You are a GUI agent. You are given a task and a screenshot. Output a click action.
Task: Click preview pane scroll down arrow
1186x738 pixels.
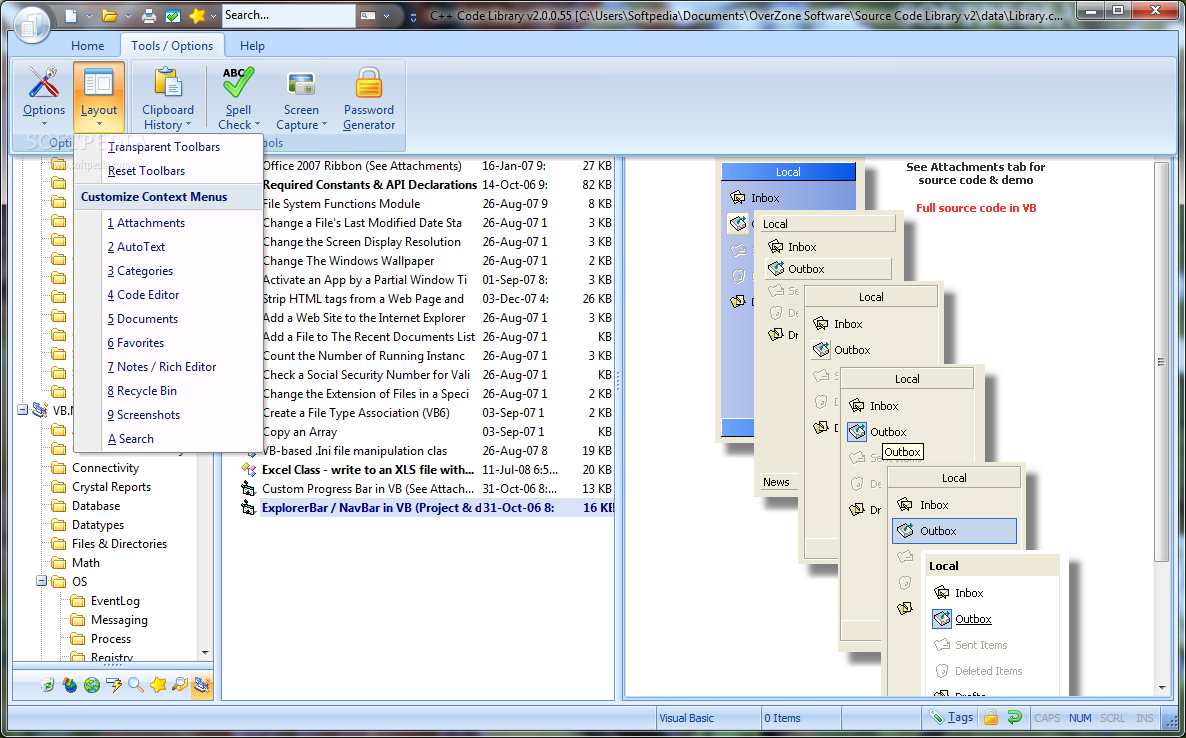click(1162, 688)
